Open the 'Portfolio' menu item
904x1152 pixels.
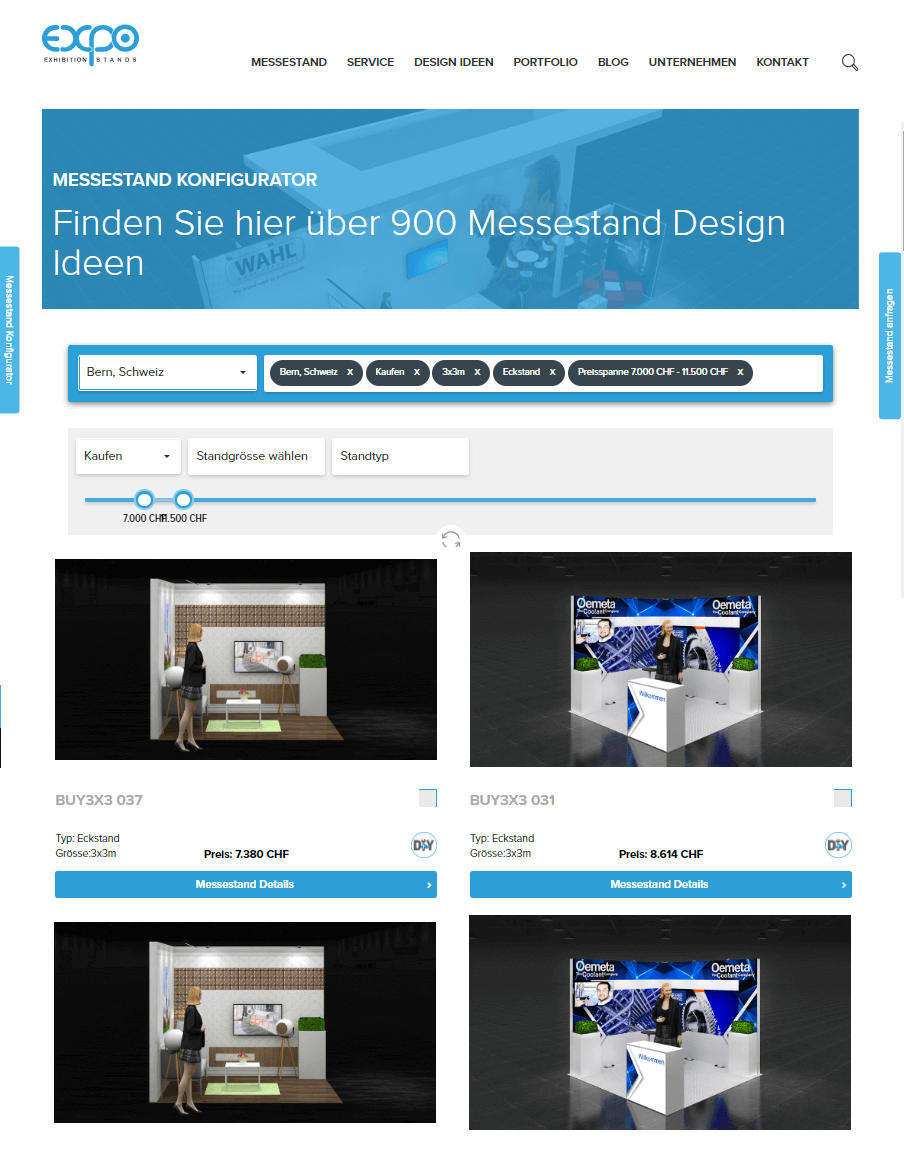(x=545, y=62)
